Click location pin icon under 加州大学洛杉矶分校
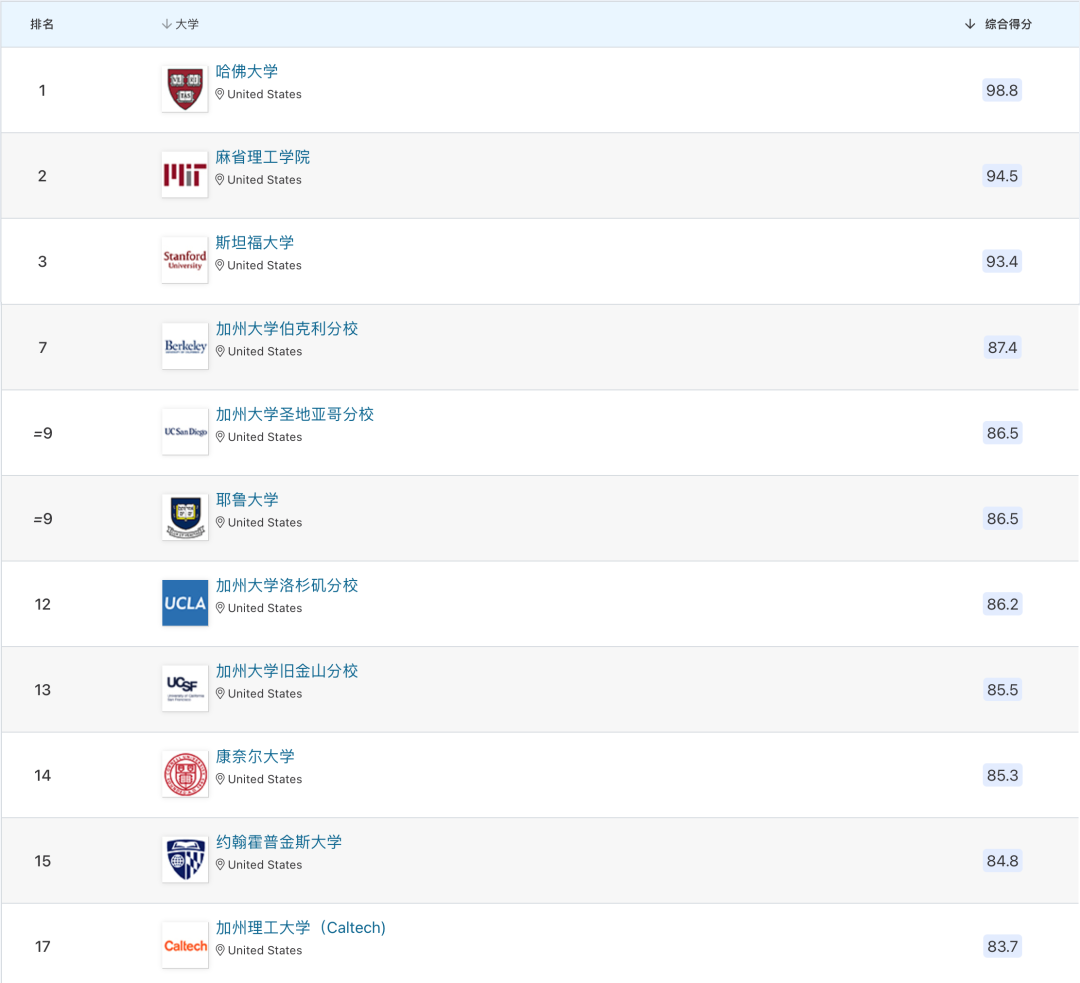 point(220,608)
